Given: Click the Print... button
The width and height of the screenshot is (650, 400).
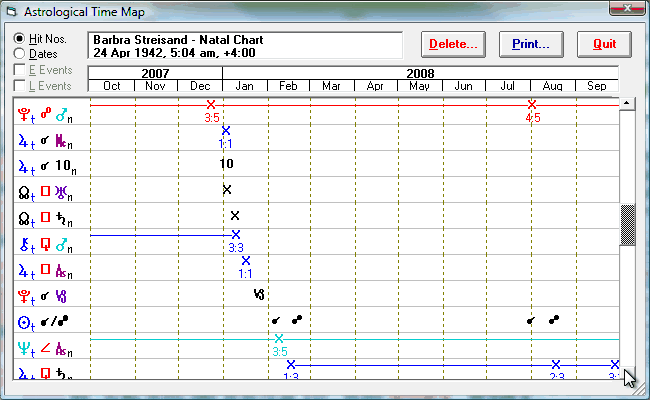Looking at the screenshot, I should pos(531,44).
